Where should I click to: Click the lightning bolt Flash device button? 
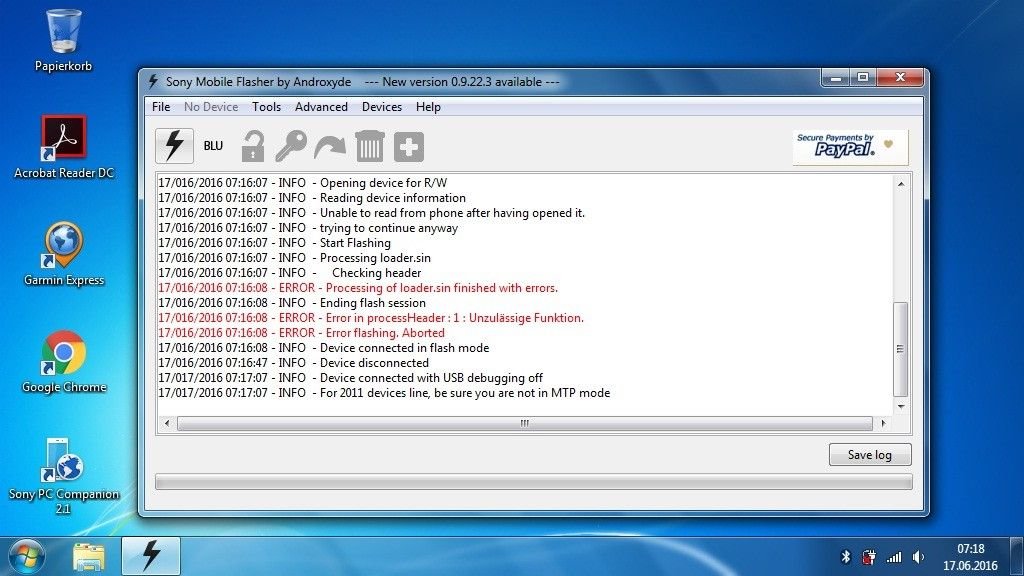coord(174,146)
